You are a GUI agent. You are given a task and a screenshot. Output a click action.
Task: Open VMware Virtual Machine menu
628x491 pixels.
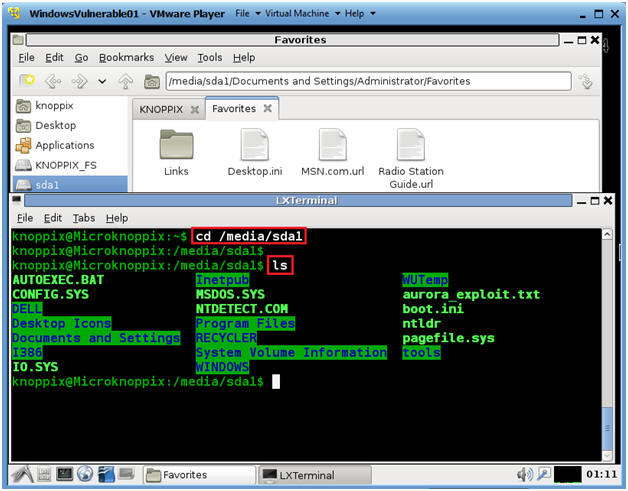(302, 14)
